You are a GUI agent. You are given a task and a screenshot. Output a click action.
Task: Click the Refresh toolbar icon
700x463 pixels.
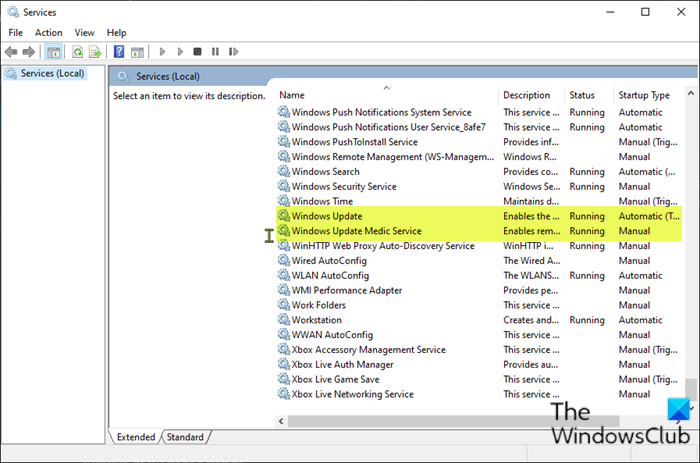[78, 52]
